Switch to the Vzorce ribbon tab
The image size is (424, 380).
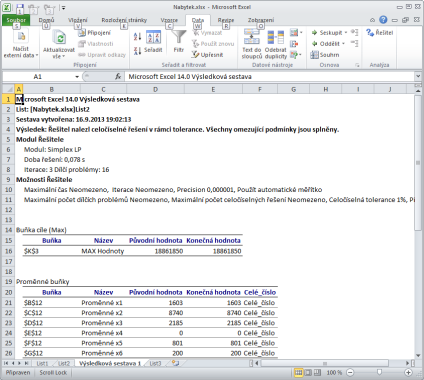[x=169, y=20]
